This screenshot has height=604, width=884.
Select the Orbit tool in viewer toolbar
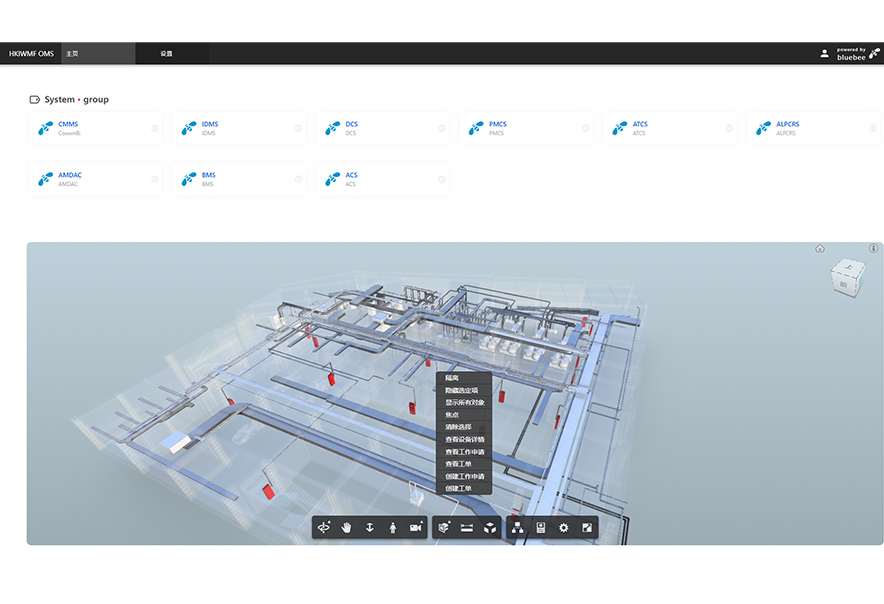point(323,528)
